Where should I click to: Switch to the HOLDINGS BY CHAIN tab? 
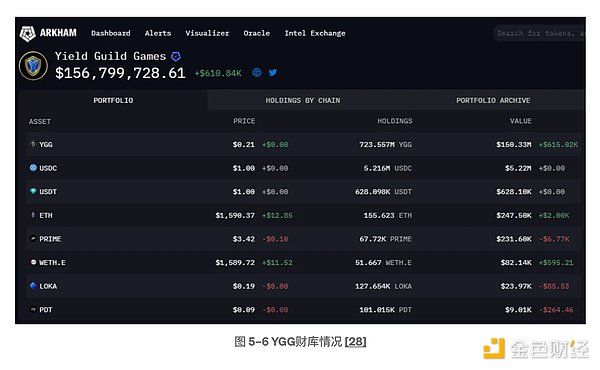[x=303, y=100]
